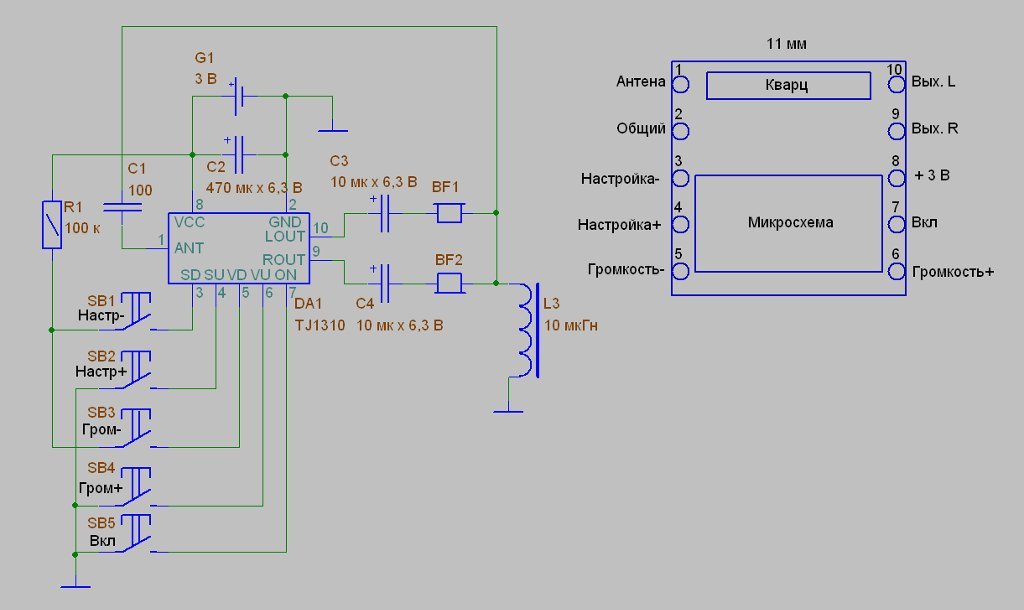Screen dimensions: 1024x610
Task: Click the G1 battery symbol
Action: pos(239,97)
